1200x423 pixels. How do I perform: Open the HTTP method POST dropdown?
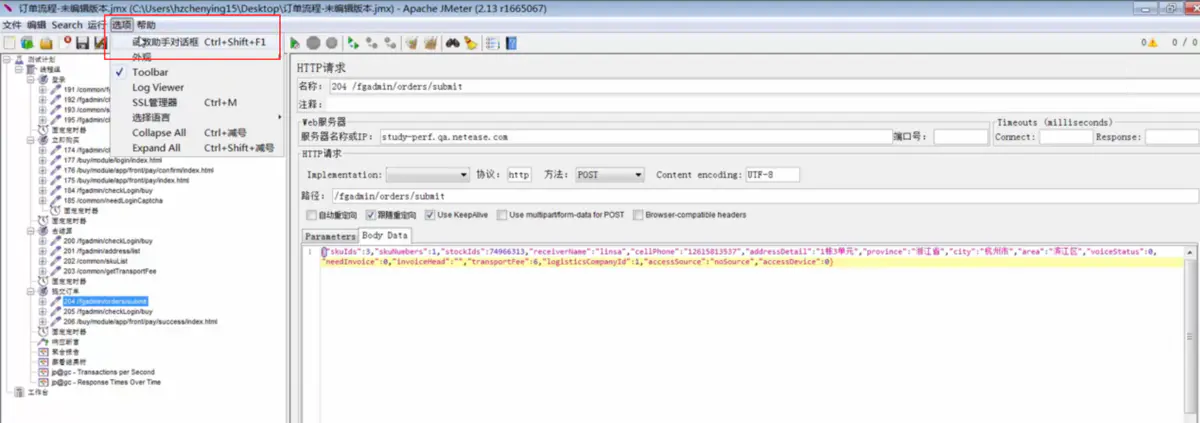(x=609, y=174)
